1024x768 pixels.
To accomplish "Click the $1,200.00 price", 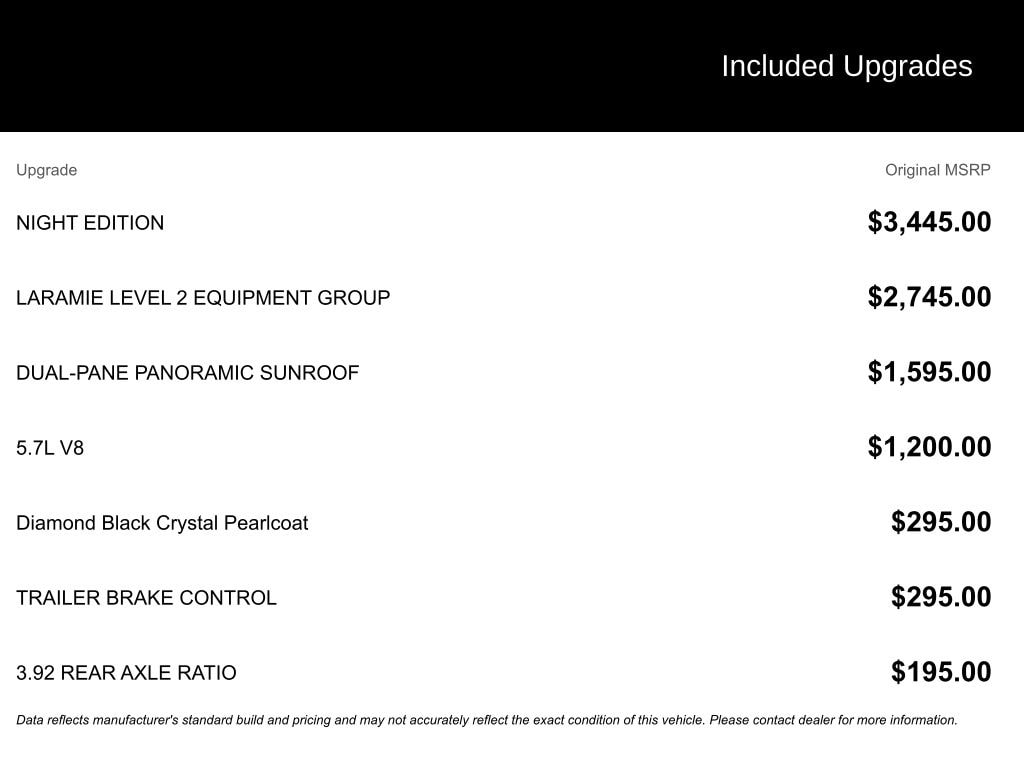I will tap(929, 447).
